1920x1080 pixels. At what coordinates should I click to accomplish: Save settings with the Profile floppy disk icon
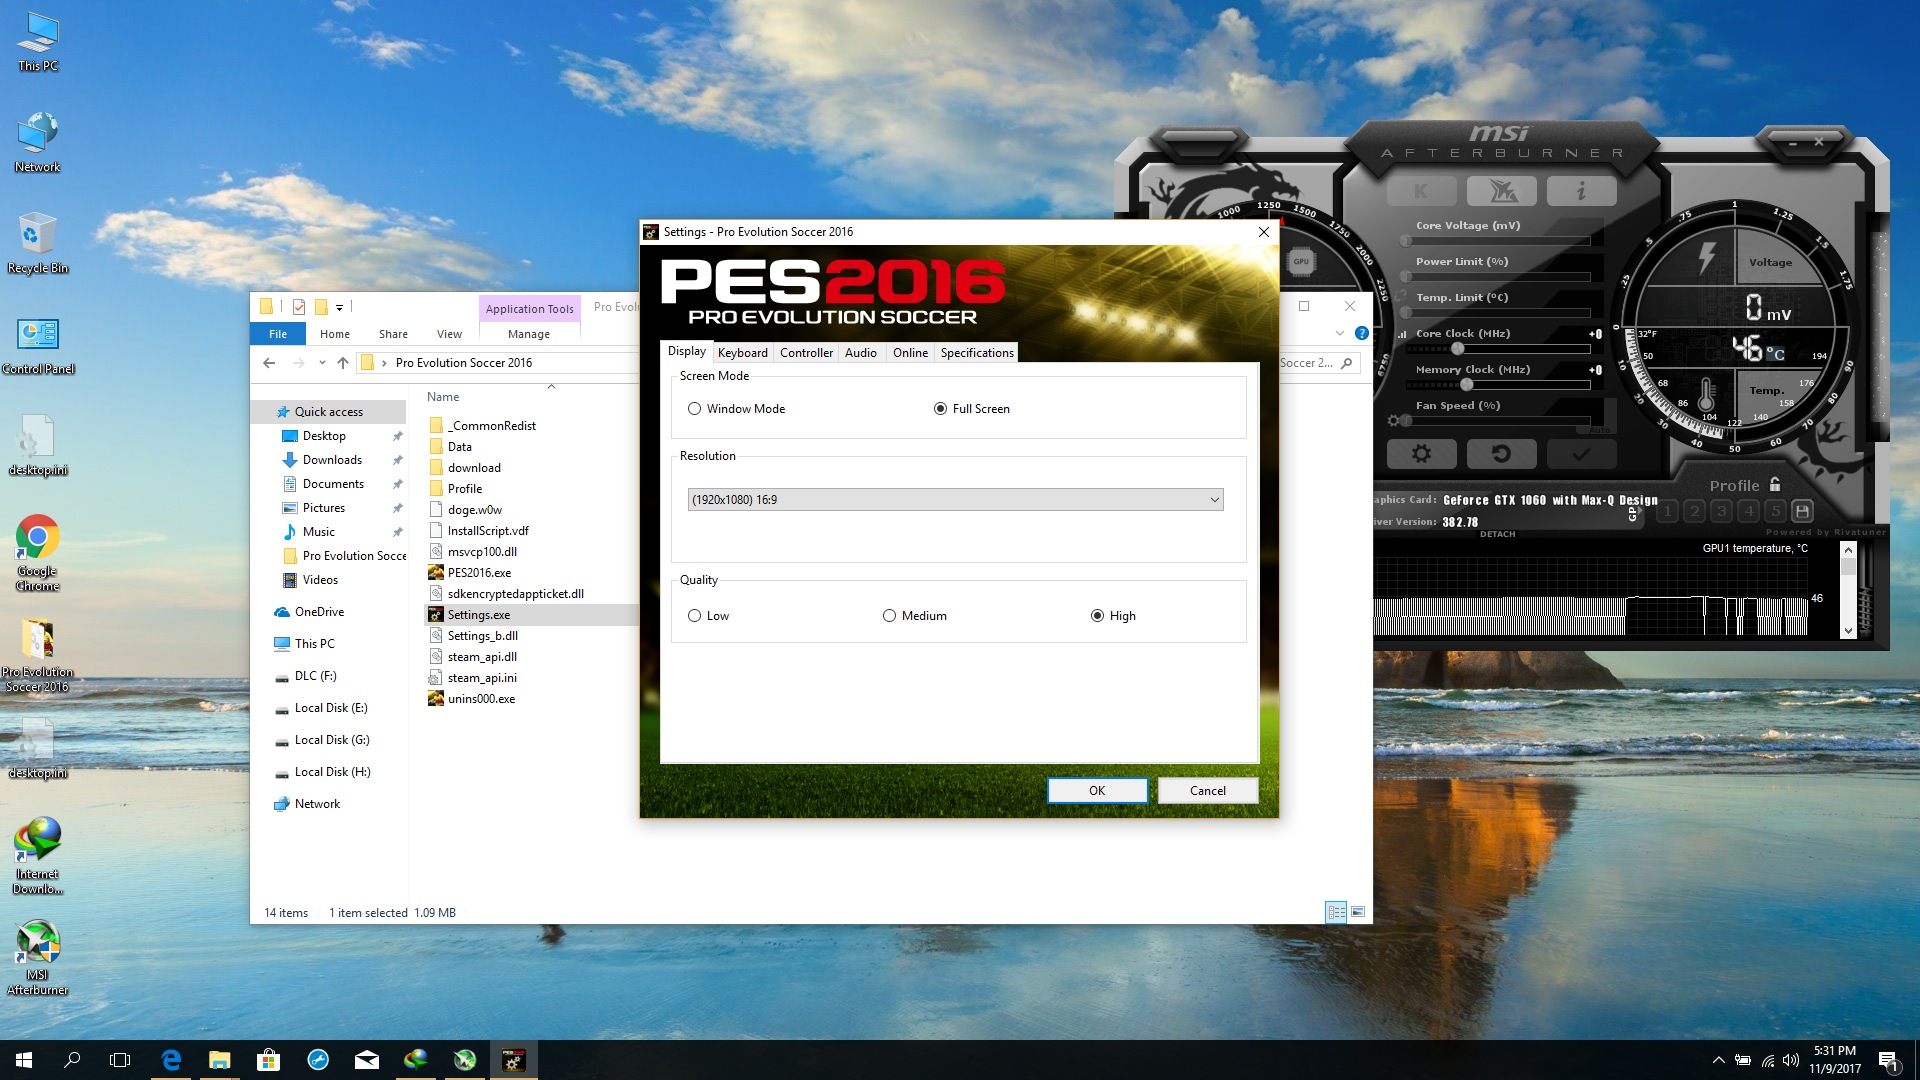(x=1802, y=511)
